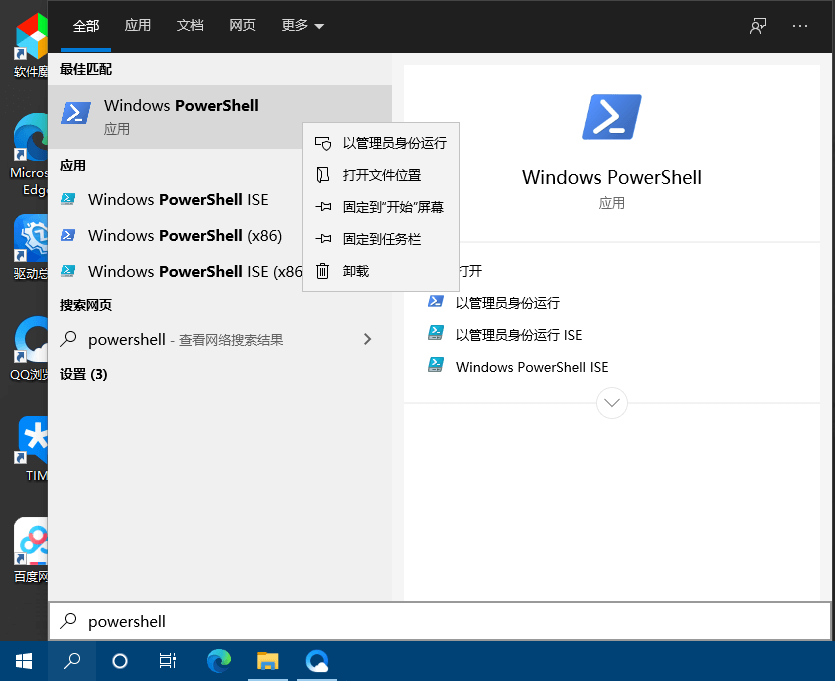Image resolution: width=835 pixels, height=681 pixels.
Task: Expand more options with the down chevron
Action: point(611,403)
